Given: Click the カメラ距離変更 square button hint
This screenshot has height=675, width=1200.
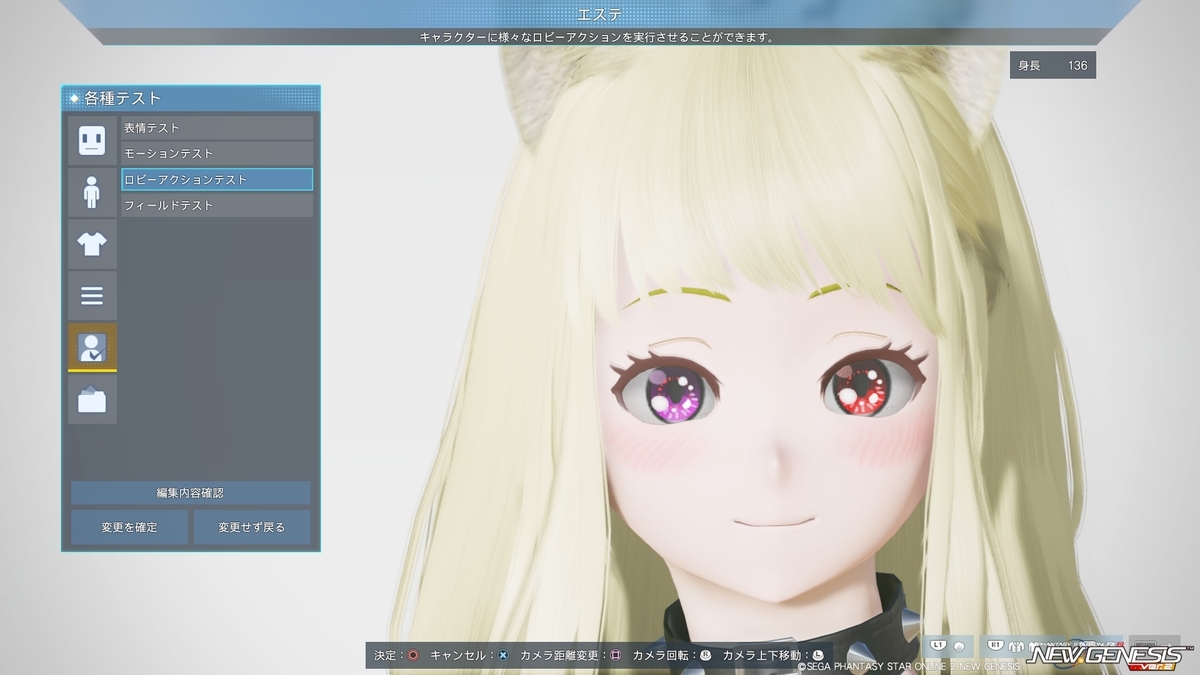Looking at the screenshot, I should point(616,655).
